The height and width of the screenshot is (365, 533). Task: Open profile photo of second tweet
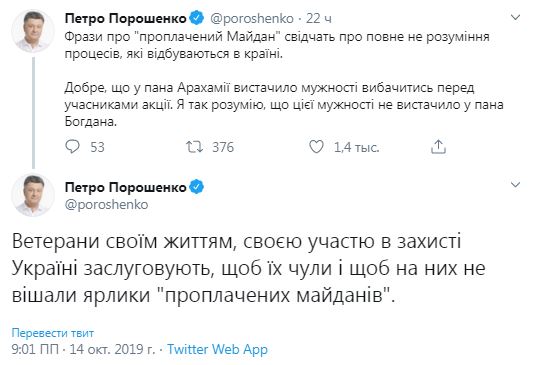point(33,195)
